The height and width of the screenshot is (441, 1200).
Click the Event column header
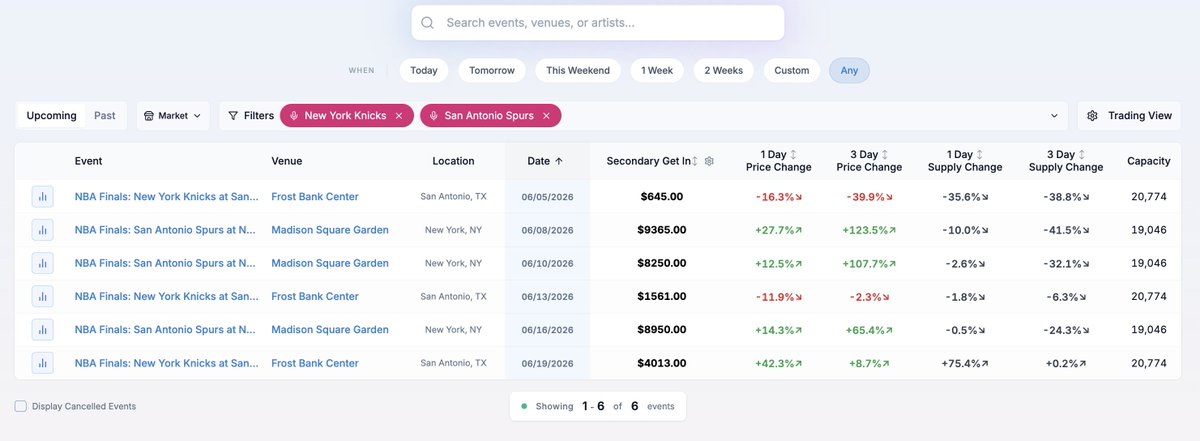coord(88,161)
